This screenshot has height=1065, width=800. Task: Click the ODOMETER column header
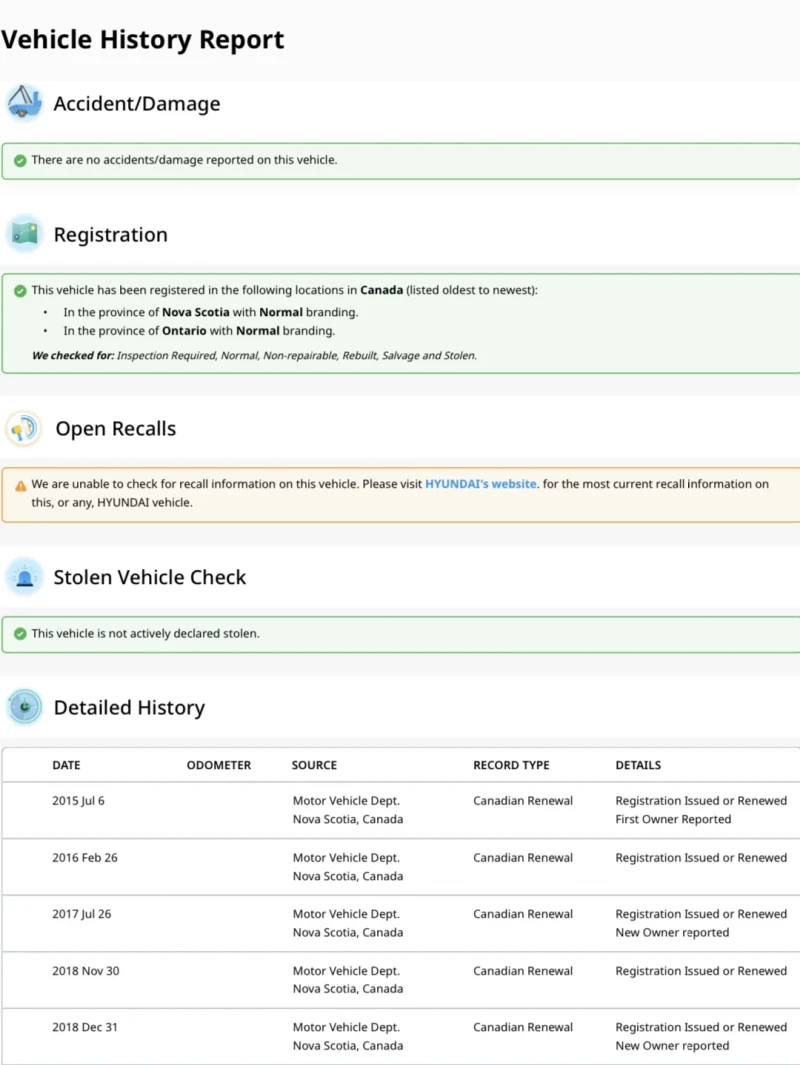(219, 765)
